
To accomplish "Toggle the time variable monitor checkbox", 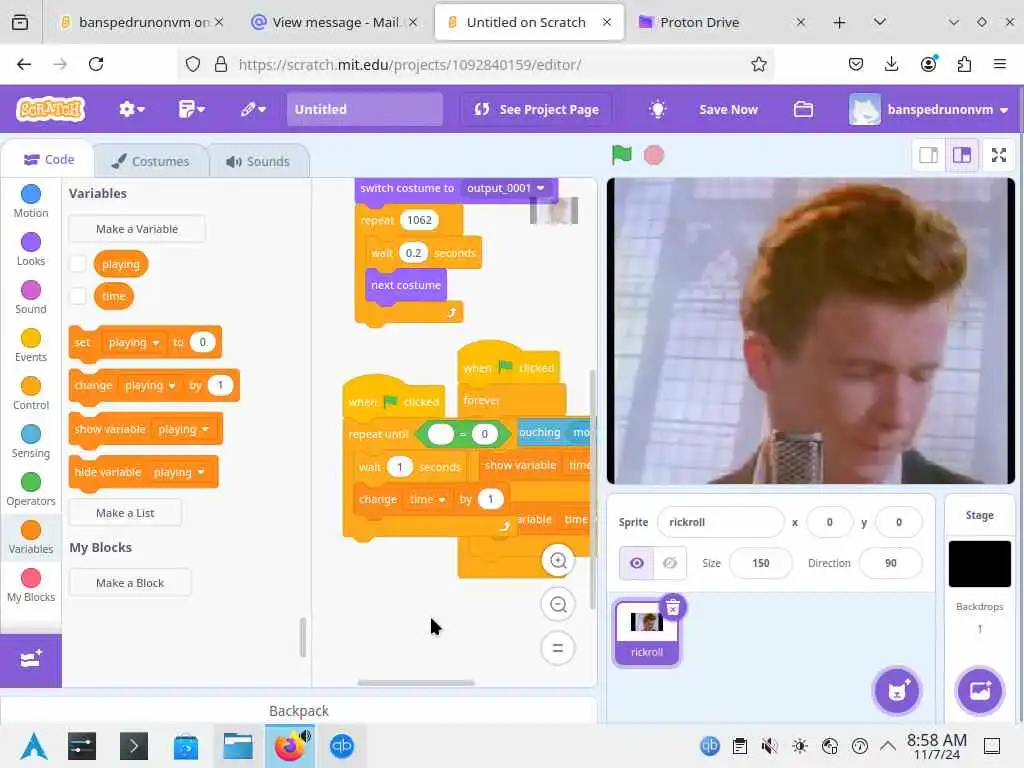I will 78,296.
